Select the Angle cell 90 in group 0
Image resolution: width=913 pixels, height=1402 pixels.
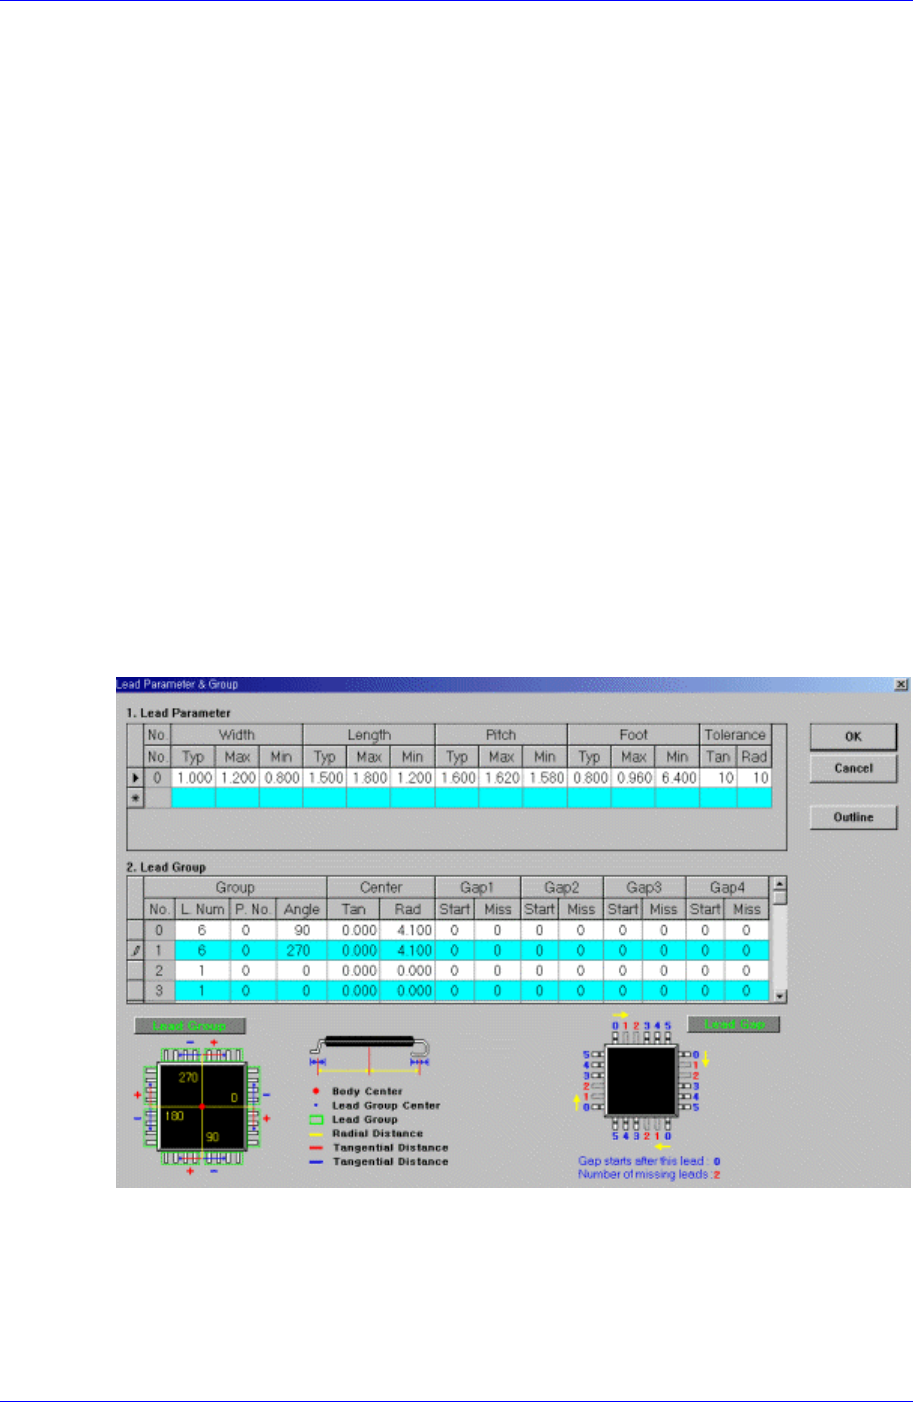click(x=302, y=930)
